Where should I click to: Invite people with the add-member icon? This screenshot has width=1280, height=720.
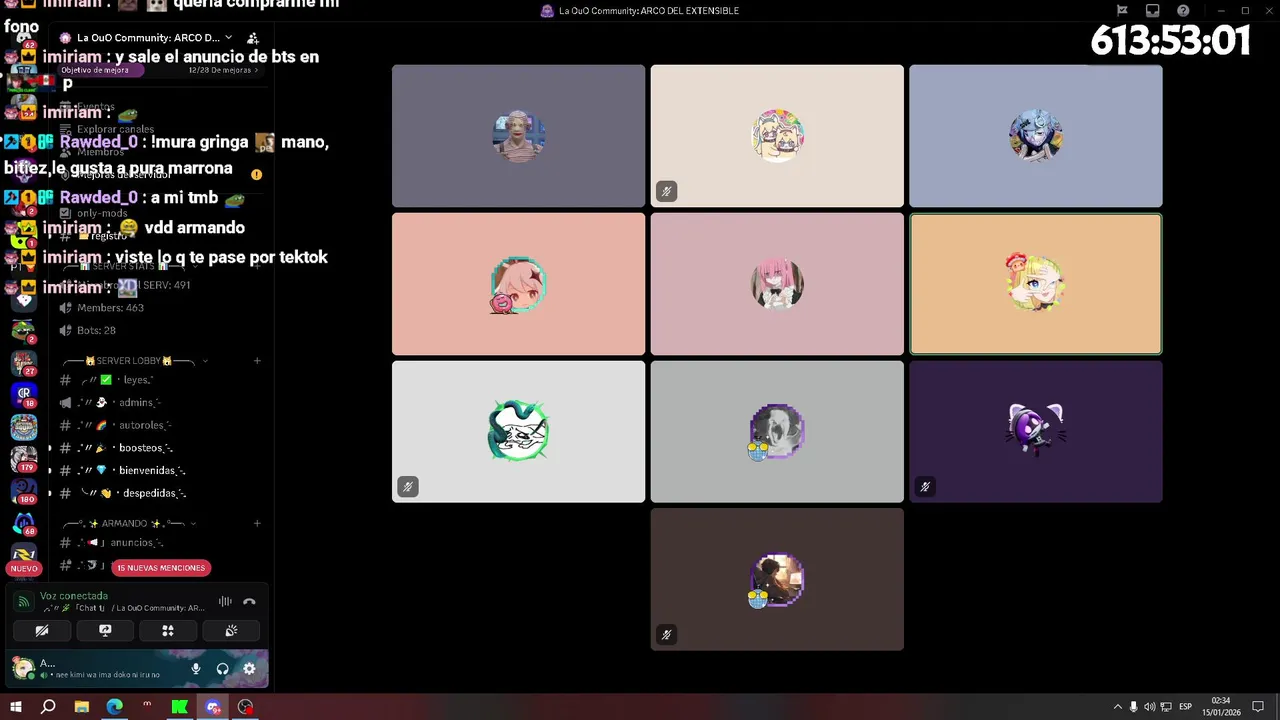(252, 38)
